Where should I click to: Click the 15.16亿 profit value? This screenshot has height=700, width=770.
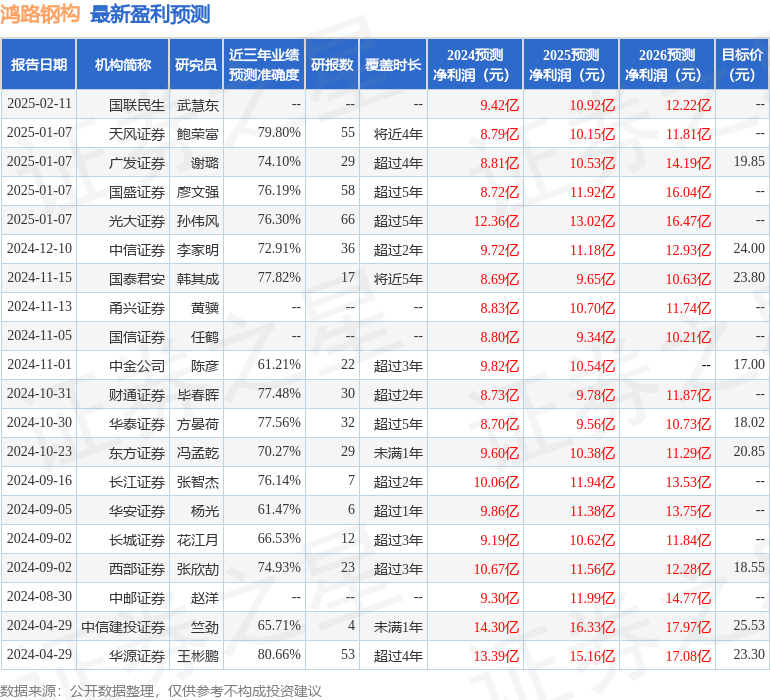[x=592, y=656]
